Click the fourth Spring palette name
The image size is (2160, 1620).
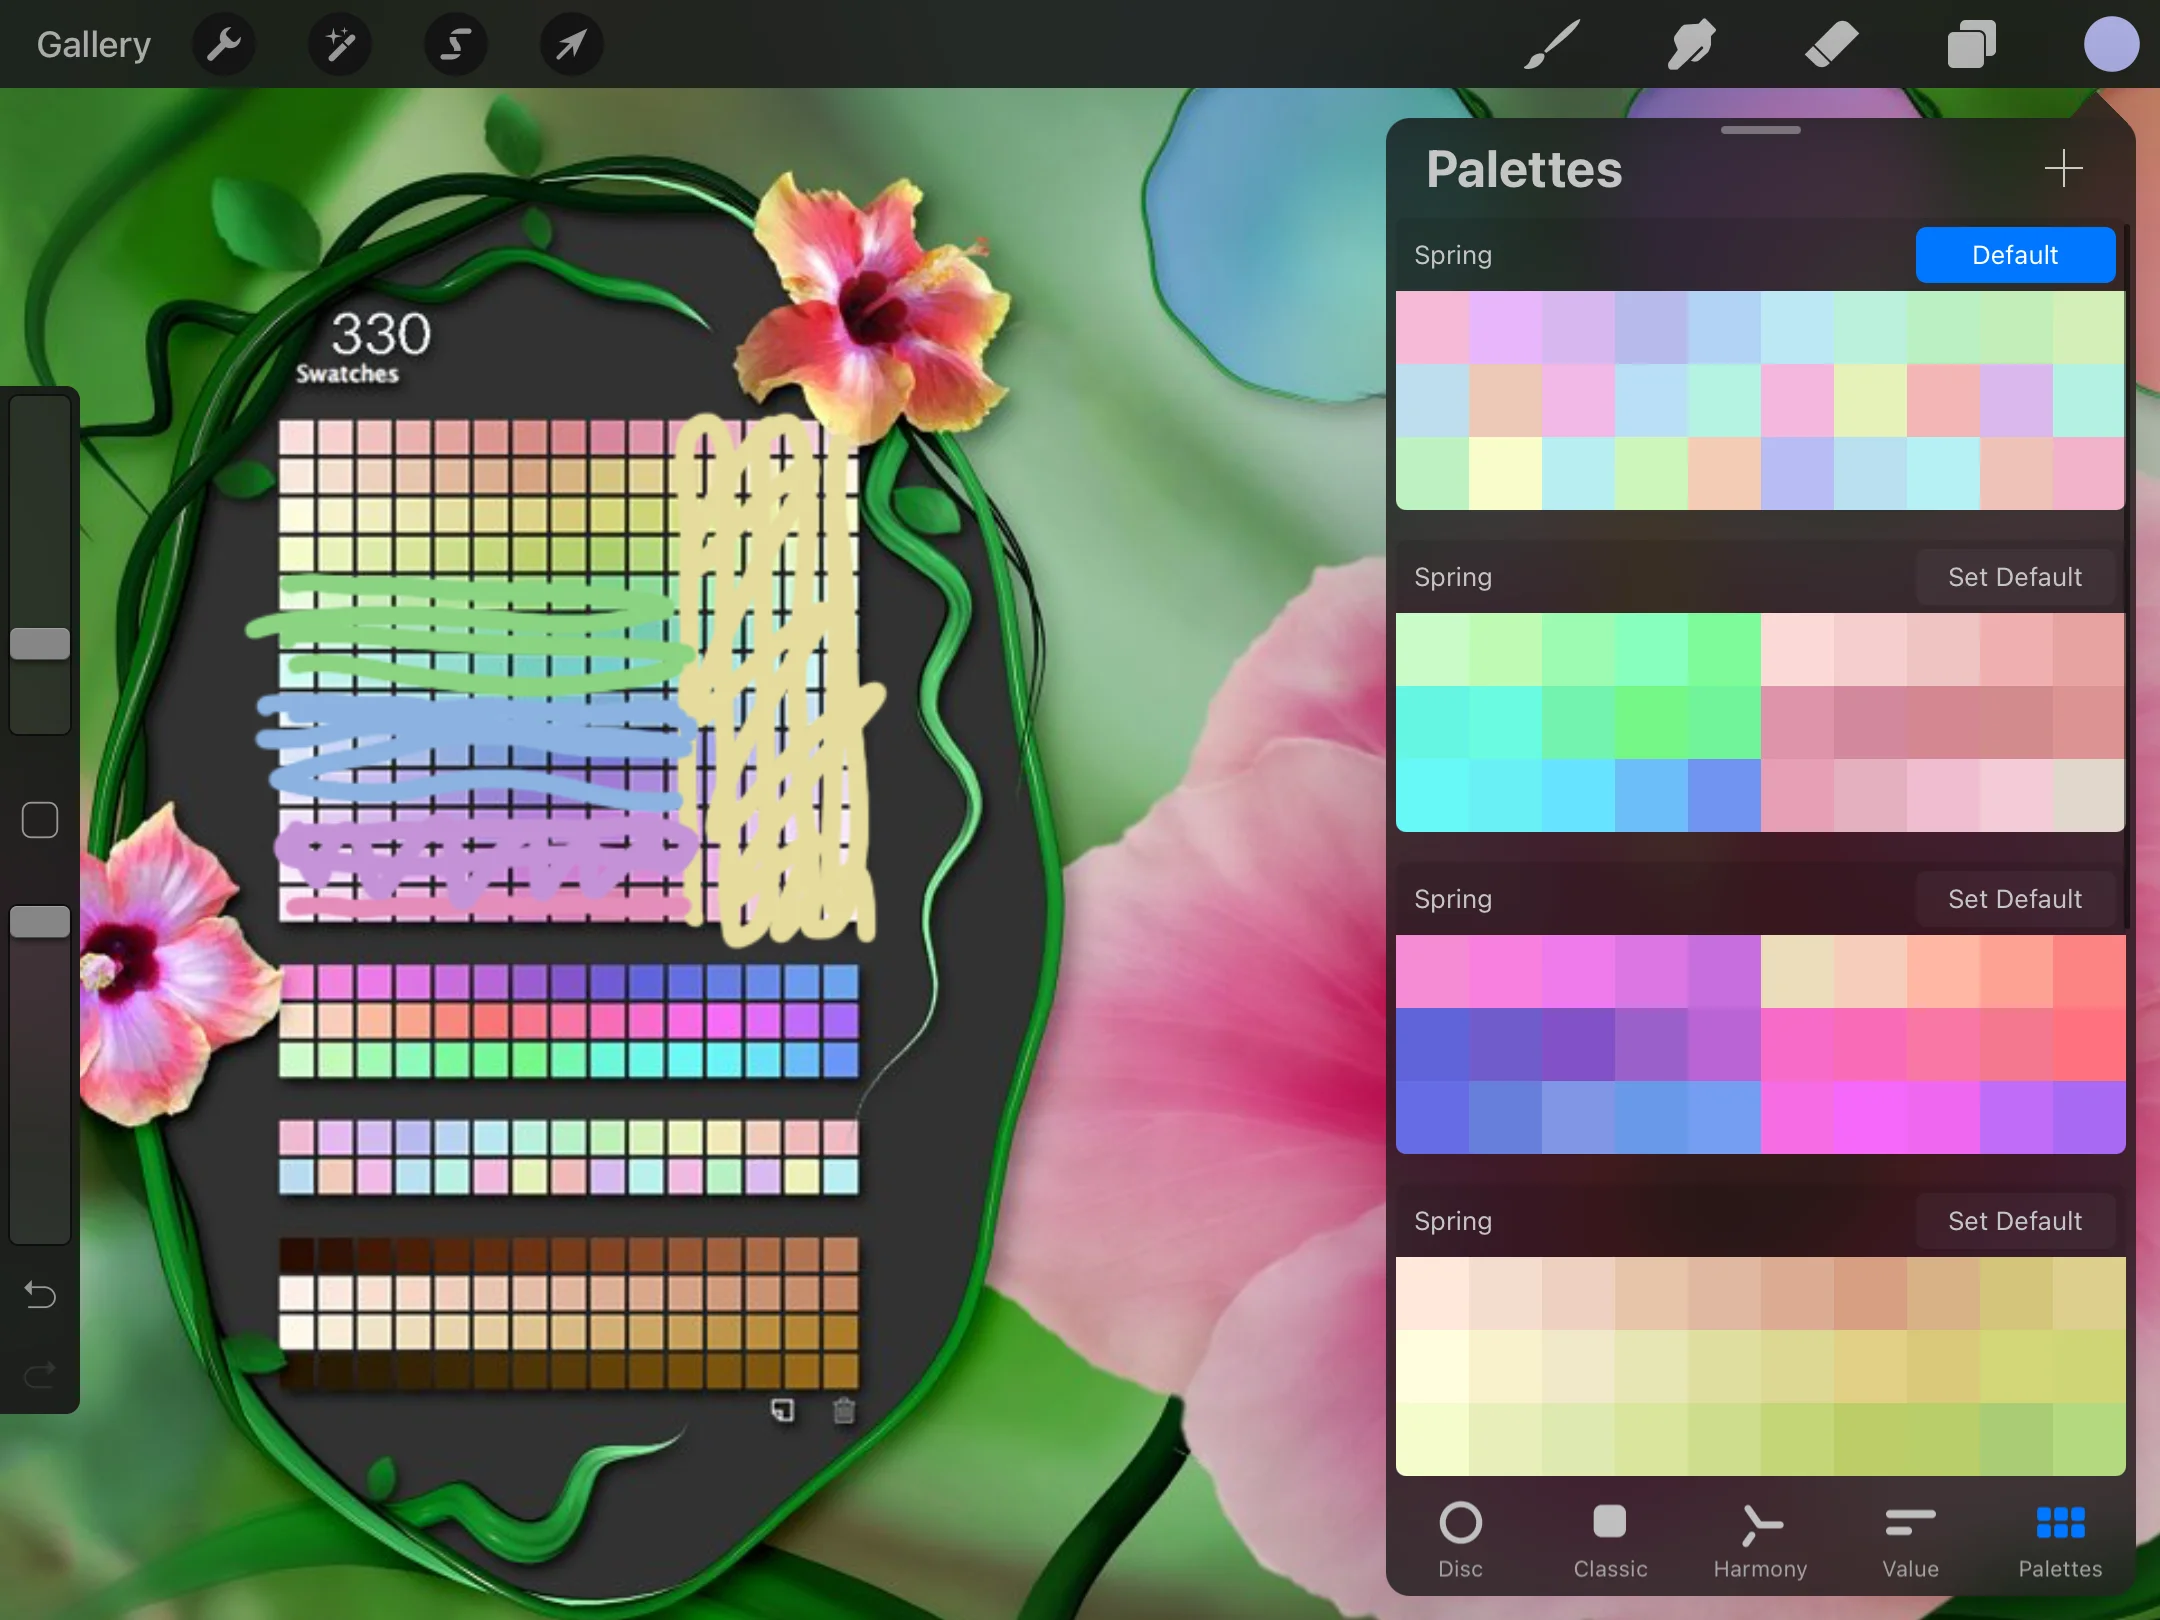point(1453,1221)
